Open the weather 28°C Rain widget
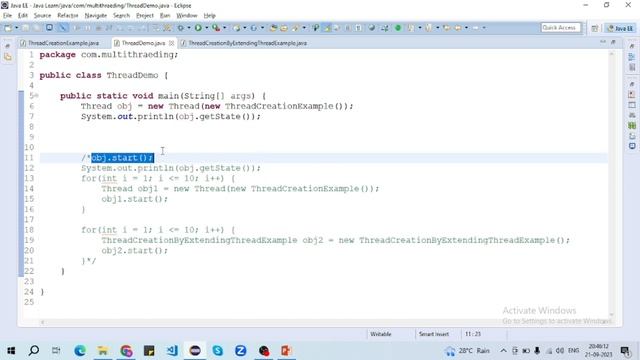 (468, 351)
